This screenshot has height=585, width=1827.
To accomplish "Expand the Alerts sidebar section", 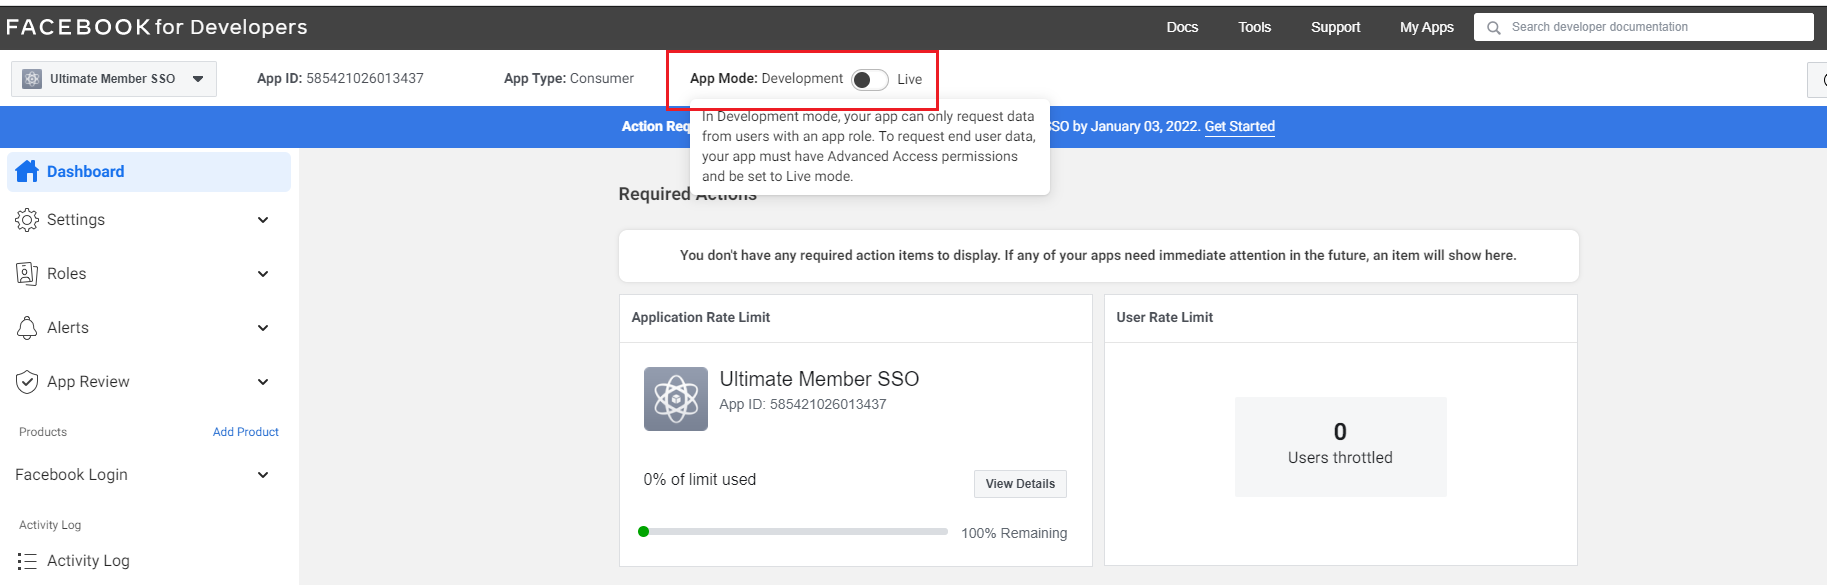I will 263,328.
